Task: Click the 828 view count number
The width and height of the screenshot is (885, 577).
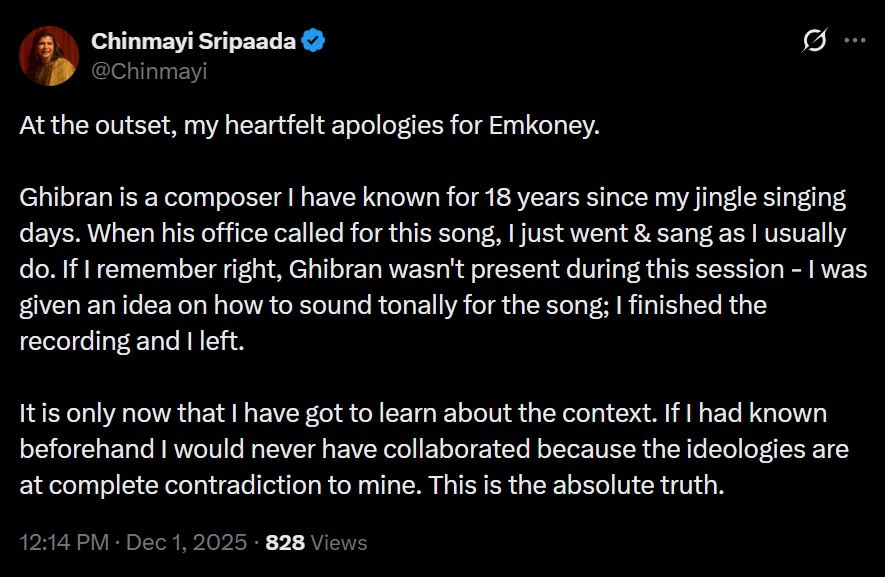Action: (x=285, y=543)
